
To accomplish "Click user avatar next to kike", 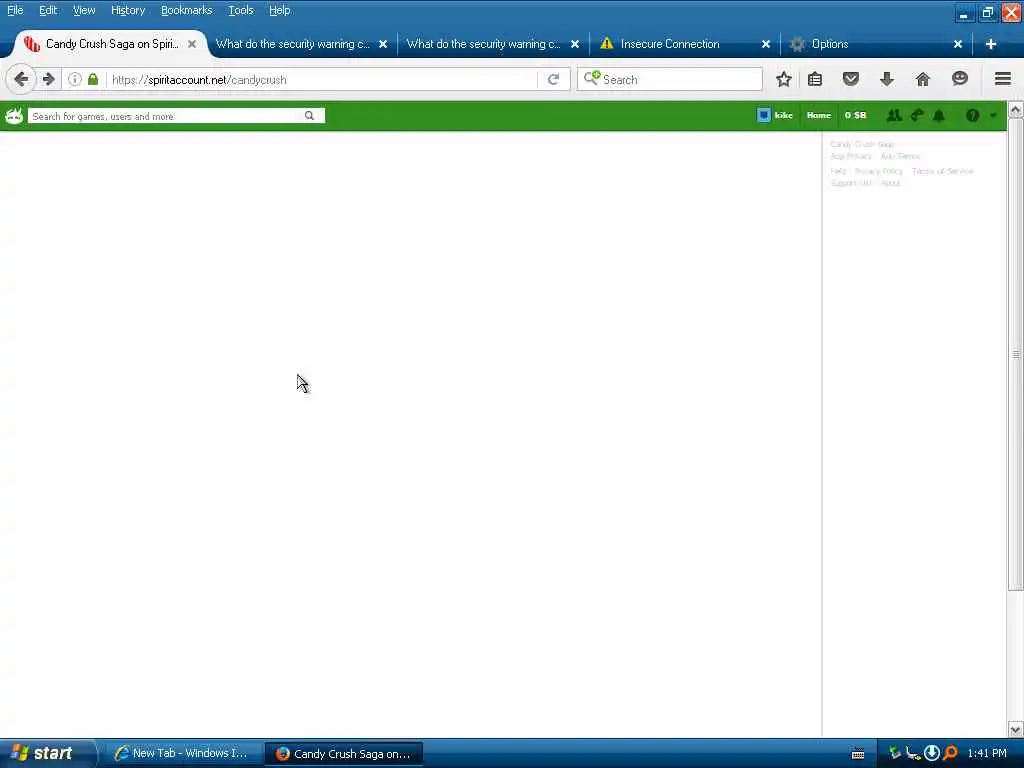I will [x=764, y=116].
